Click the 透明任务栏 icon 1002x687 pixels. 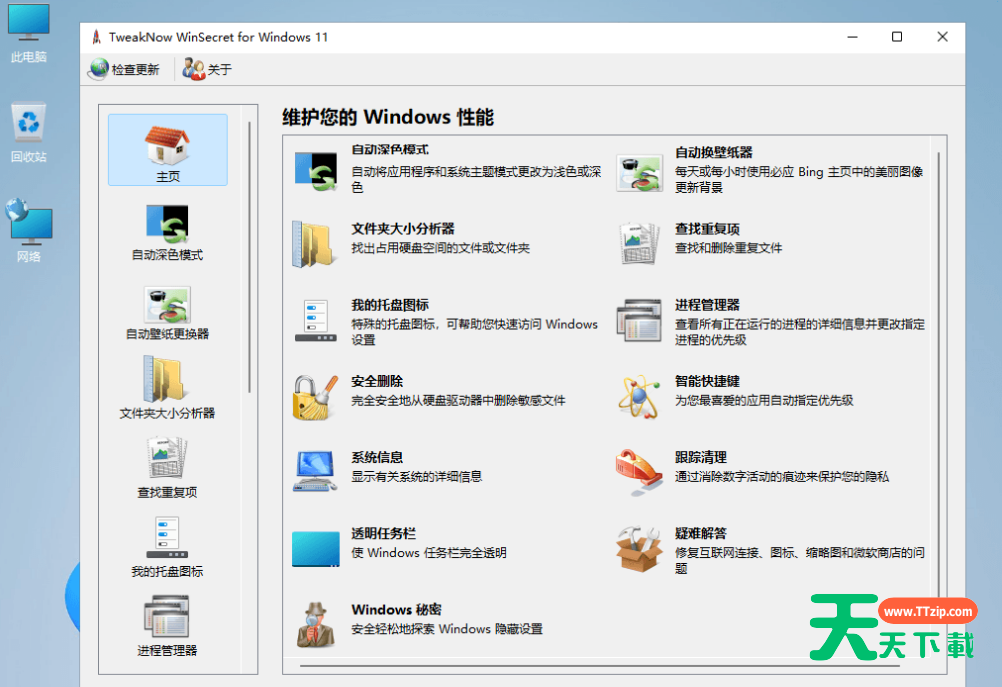coord(315,548)
